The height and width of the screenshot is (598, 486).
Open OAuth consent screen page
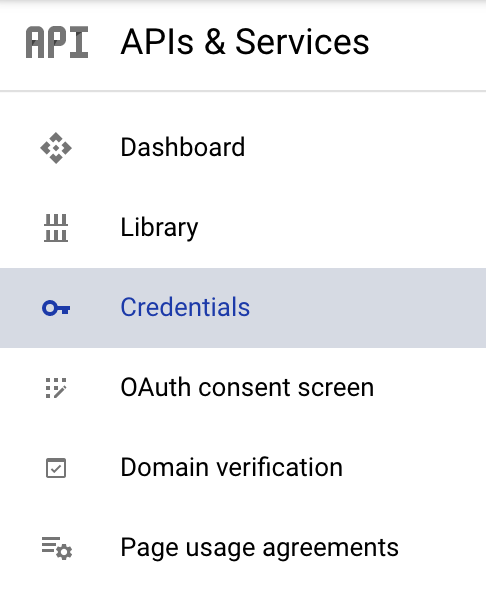pos(243,388)
